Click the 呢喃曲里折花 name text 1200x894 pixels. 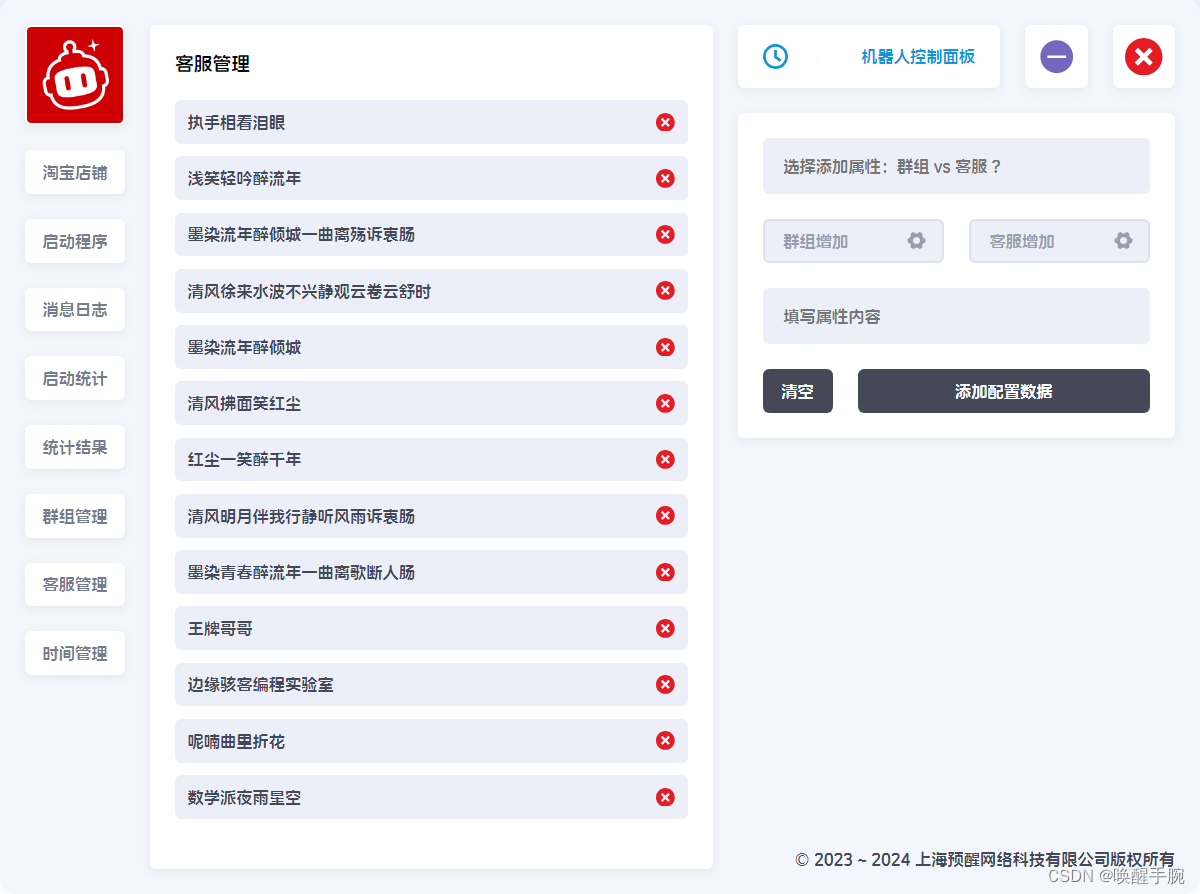coord(236,741)
